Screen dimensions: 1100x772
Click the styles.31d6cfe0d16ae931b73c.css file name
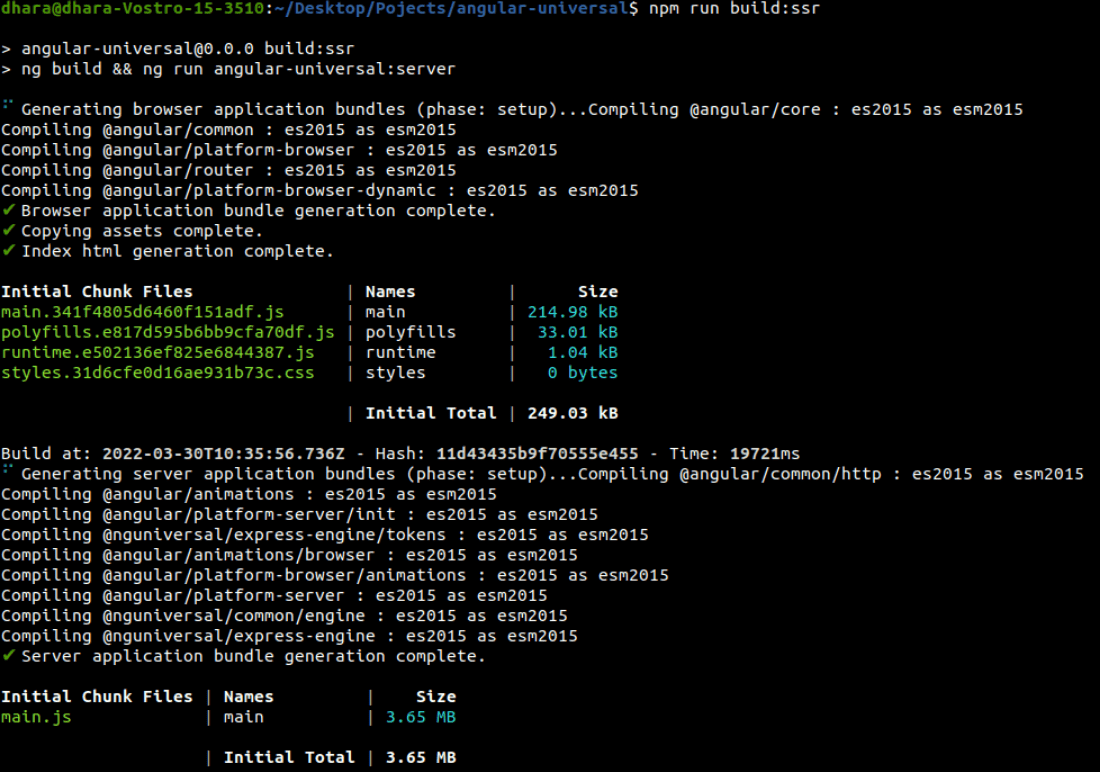[x=158, y=373]
